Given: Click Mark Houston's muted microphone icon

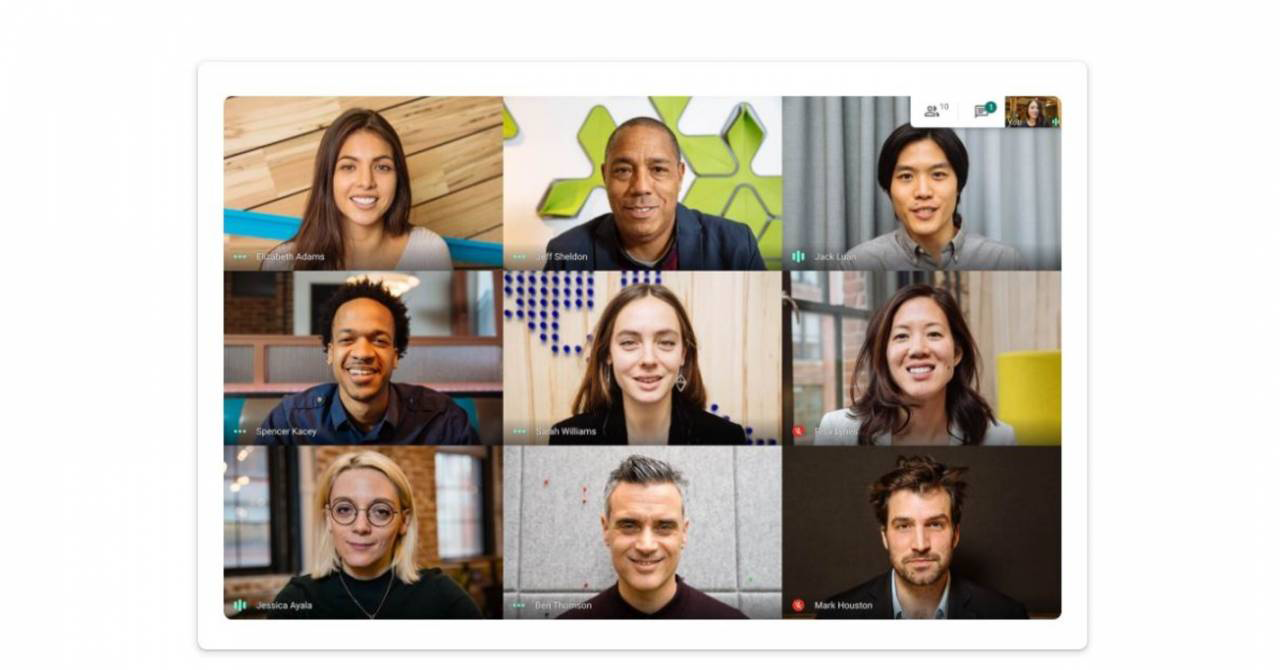Looking at the screenshot, I should (798, 605).
